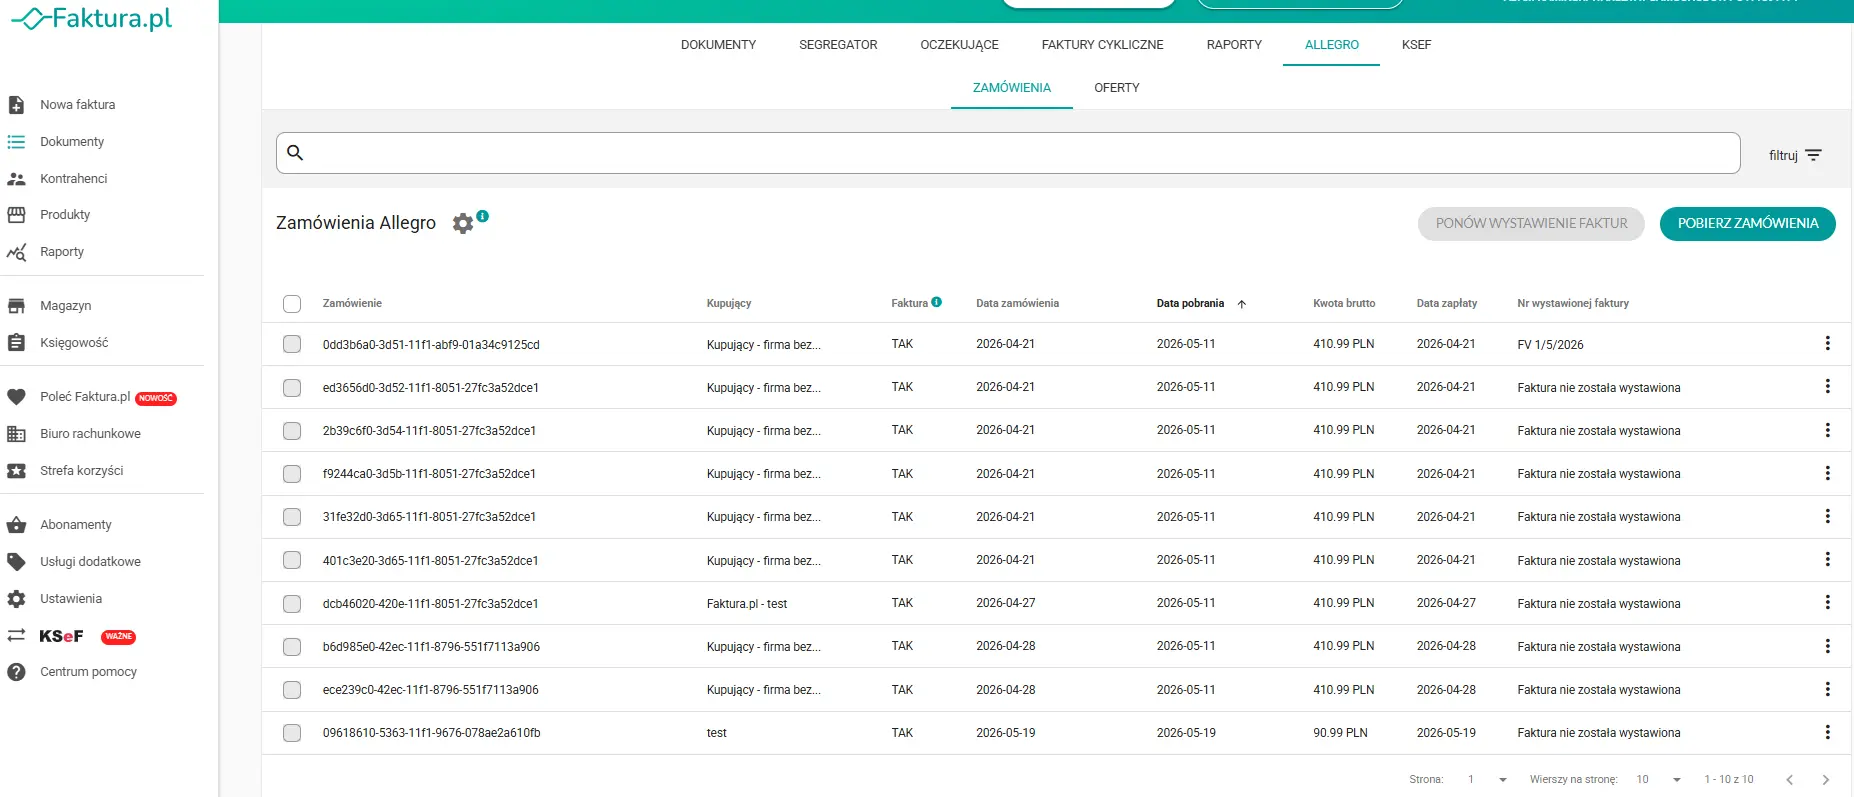The width and height of the screenshot is (1854, 797).
Task: Select order dcb46020 checkbox
Action: (292, 604)
